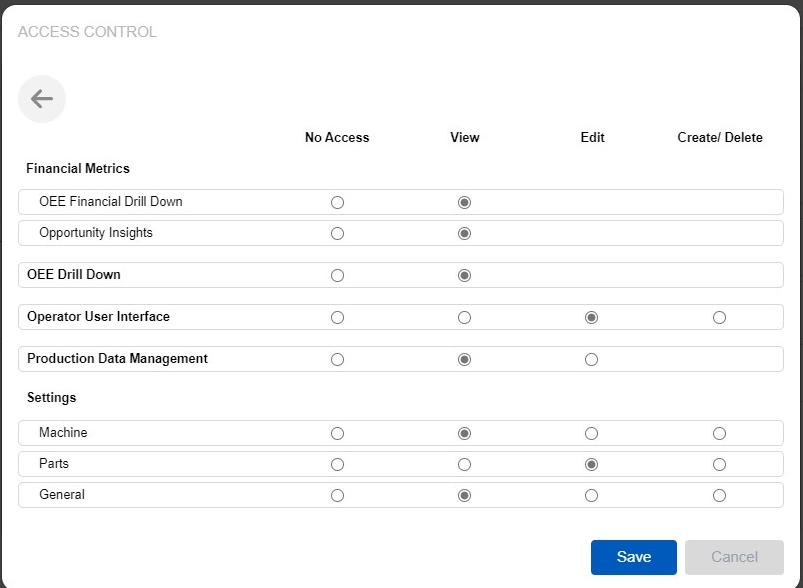The width and height of the screenshot is (803, 588).
Task: Select View for the Parts setting
Action: pos(464,464)
